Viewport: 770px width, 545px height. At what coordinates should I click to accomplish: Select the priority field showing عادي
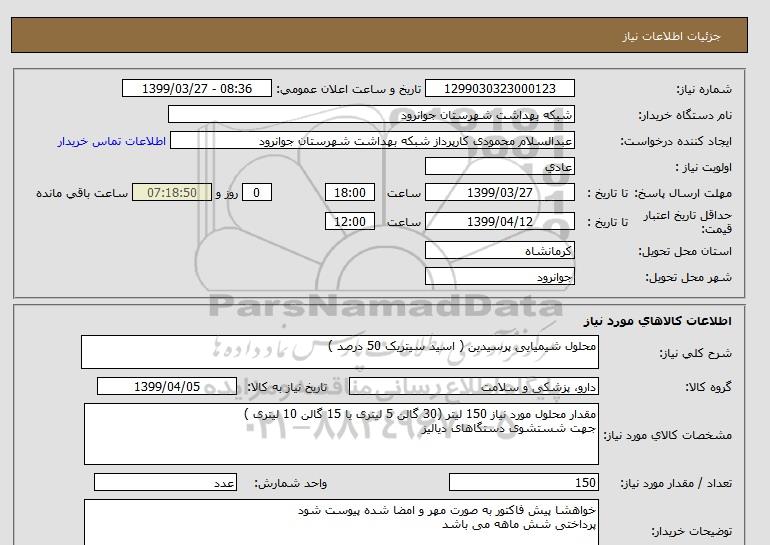point(499,166)
